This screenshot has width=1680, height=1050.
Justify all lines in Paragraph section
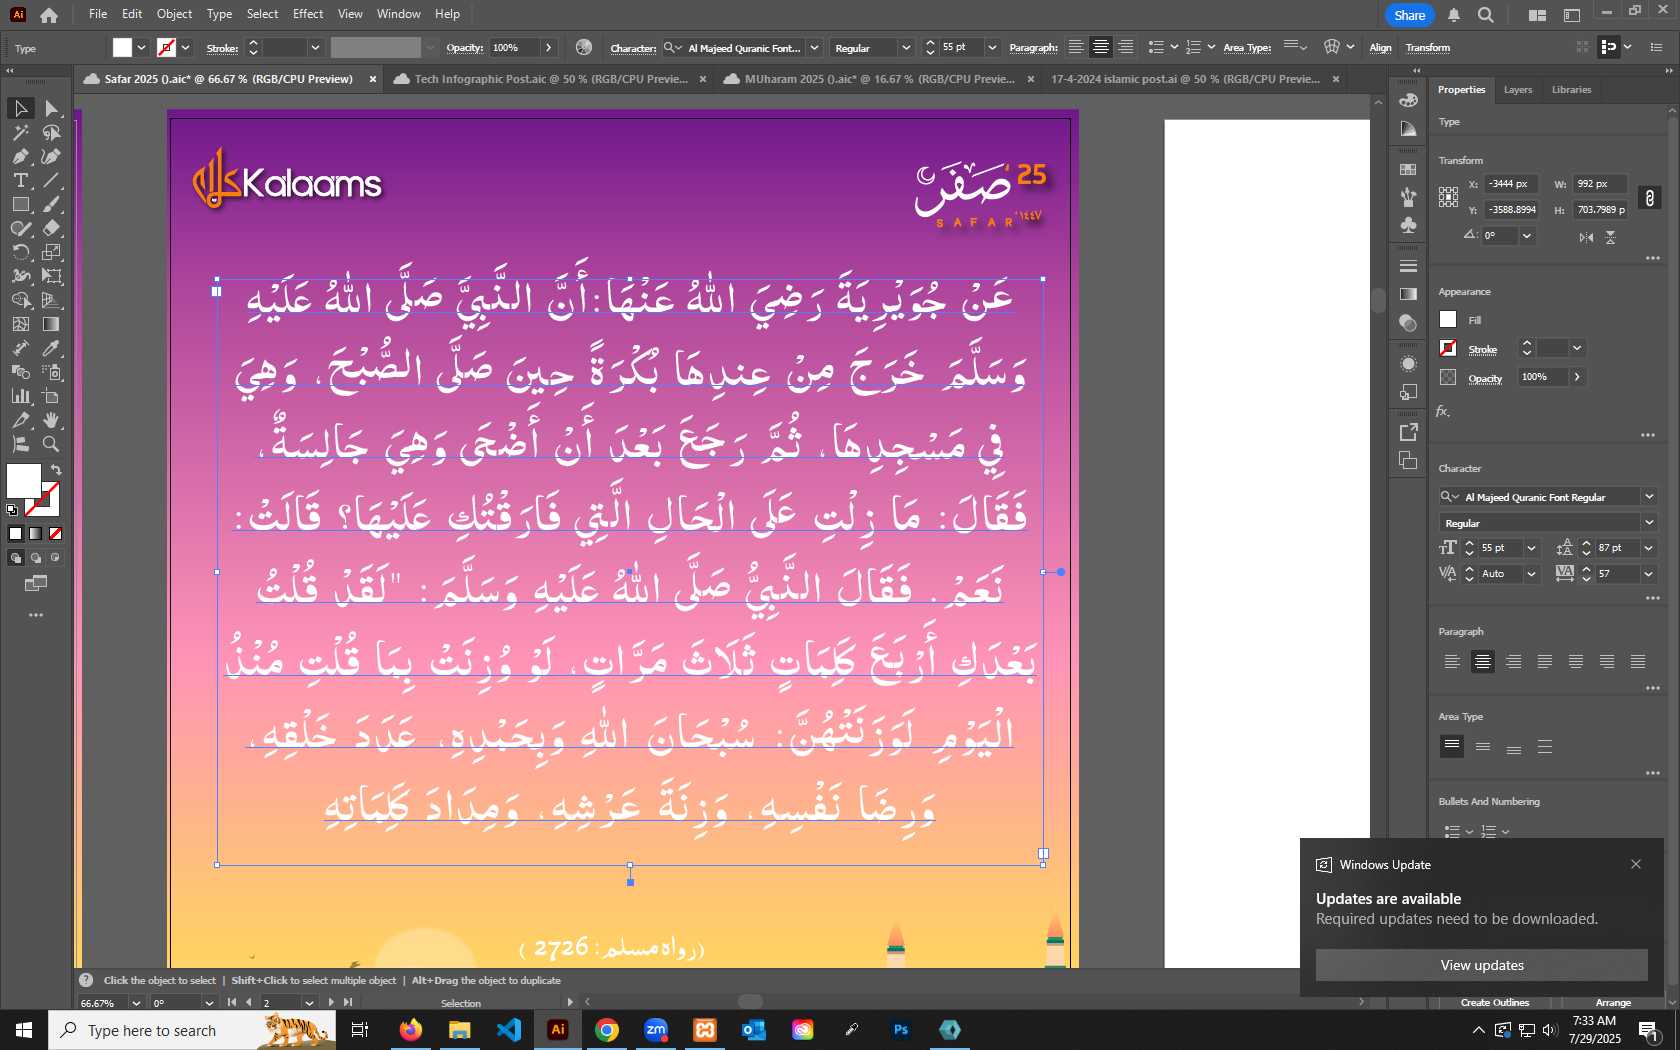pyautogui.click(x=1638, y=661)
